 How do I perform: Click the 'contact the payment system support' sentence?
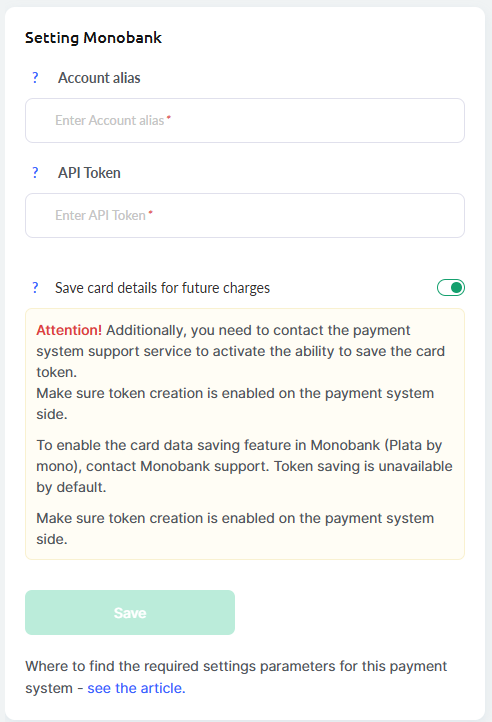[x=240, y=351]
